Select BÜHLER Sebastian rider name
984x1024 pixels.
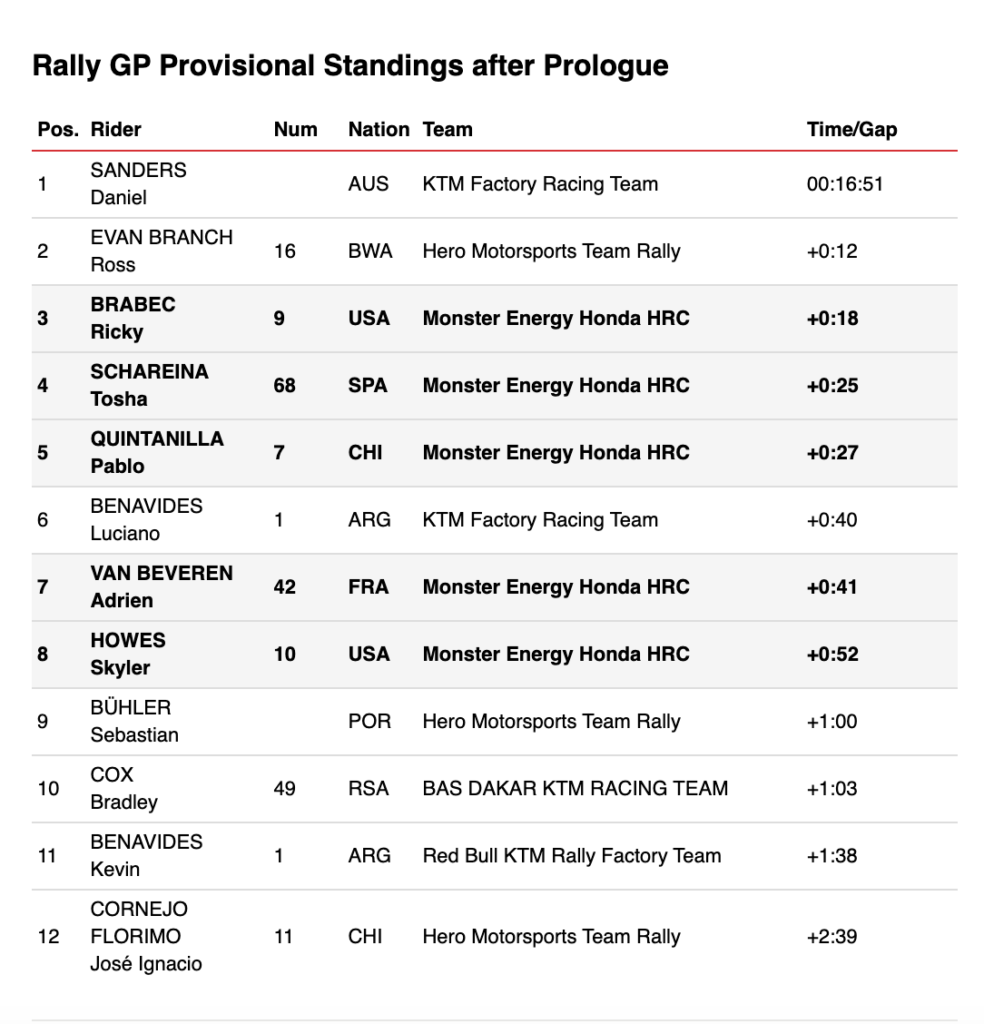(x=135, y=721)
